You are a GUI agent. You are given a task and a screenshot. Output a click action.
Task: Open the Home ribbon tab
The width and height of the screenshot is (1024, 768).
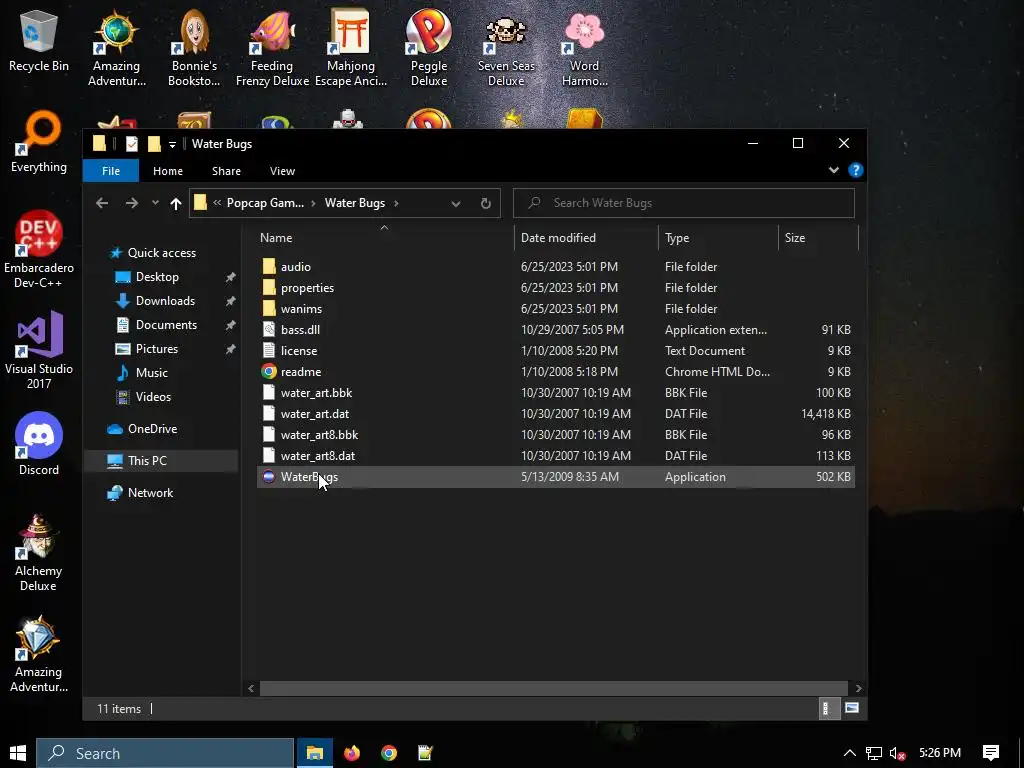pos(168,171)
